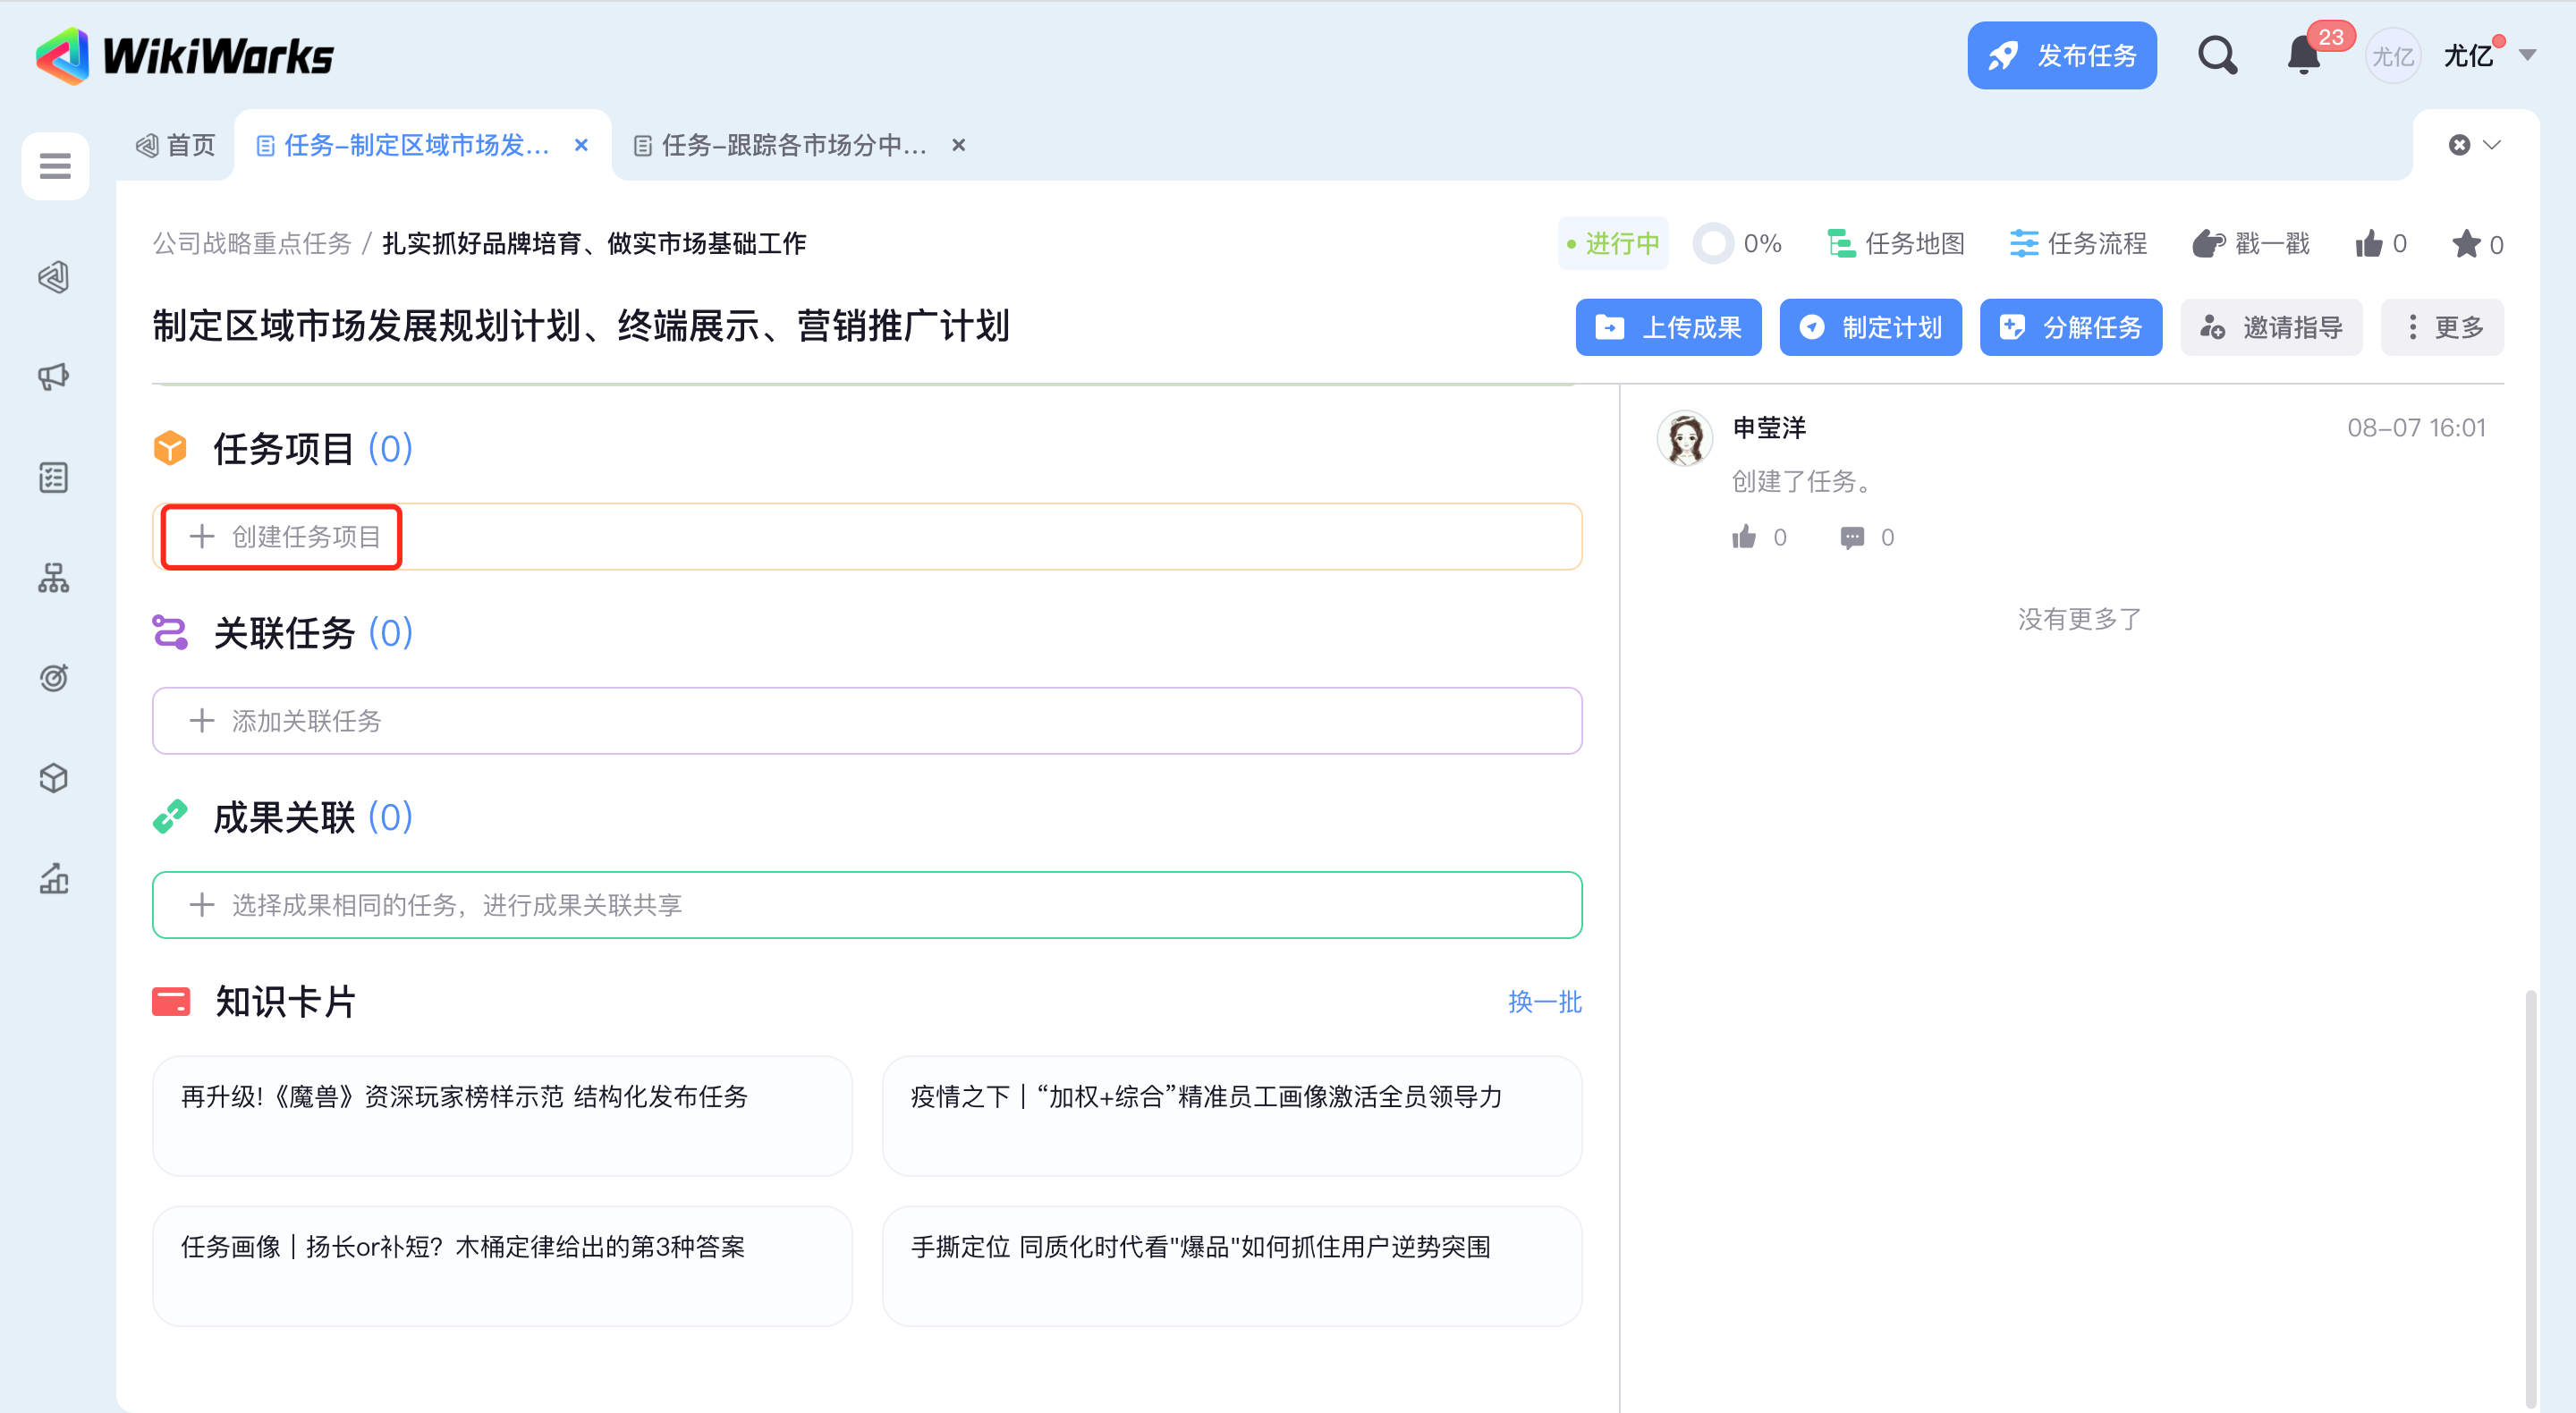2576x1413 pixels.
Task: Click the statistics chart sidebar icon
Action: point(54,879)
